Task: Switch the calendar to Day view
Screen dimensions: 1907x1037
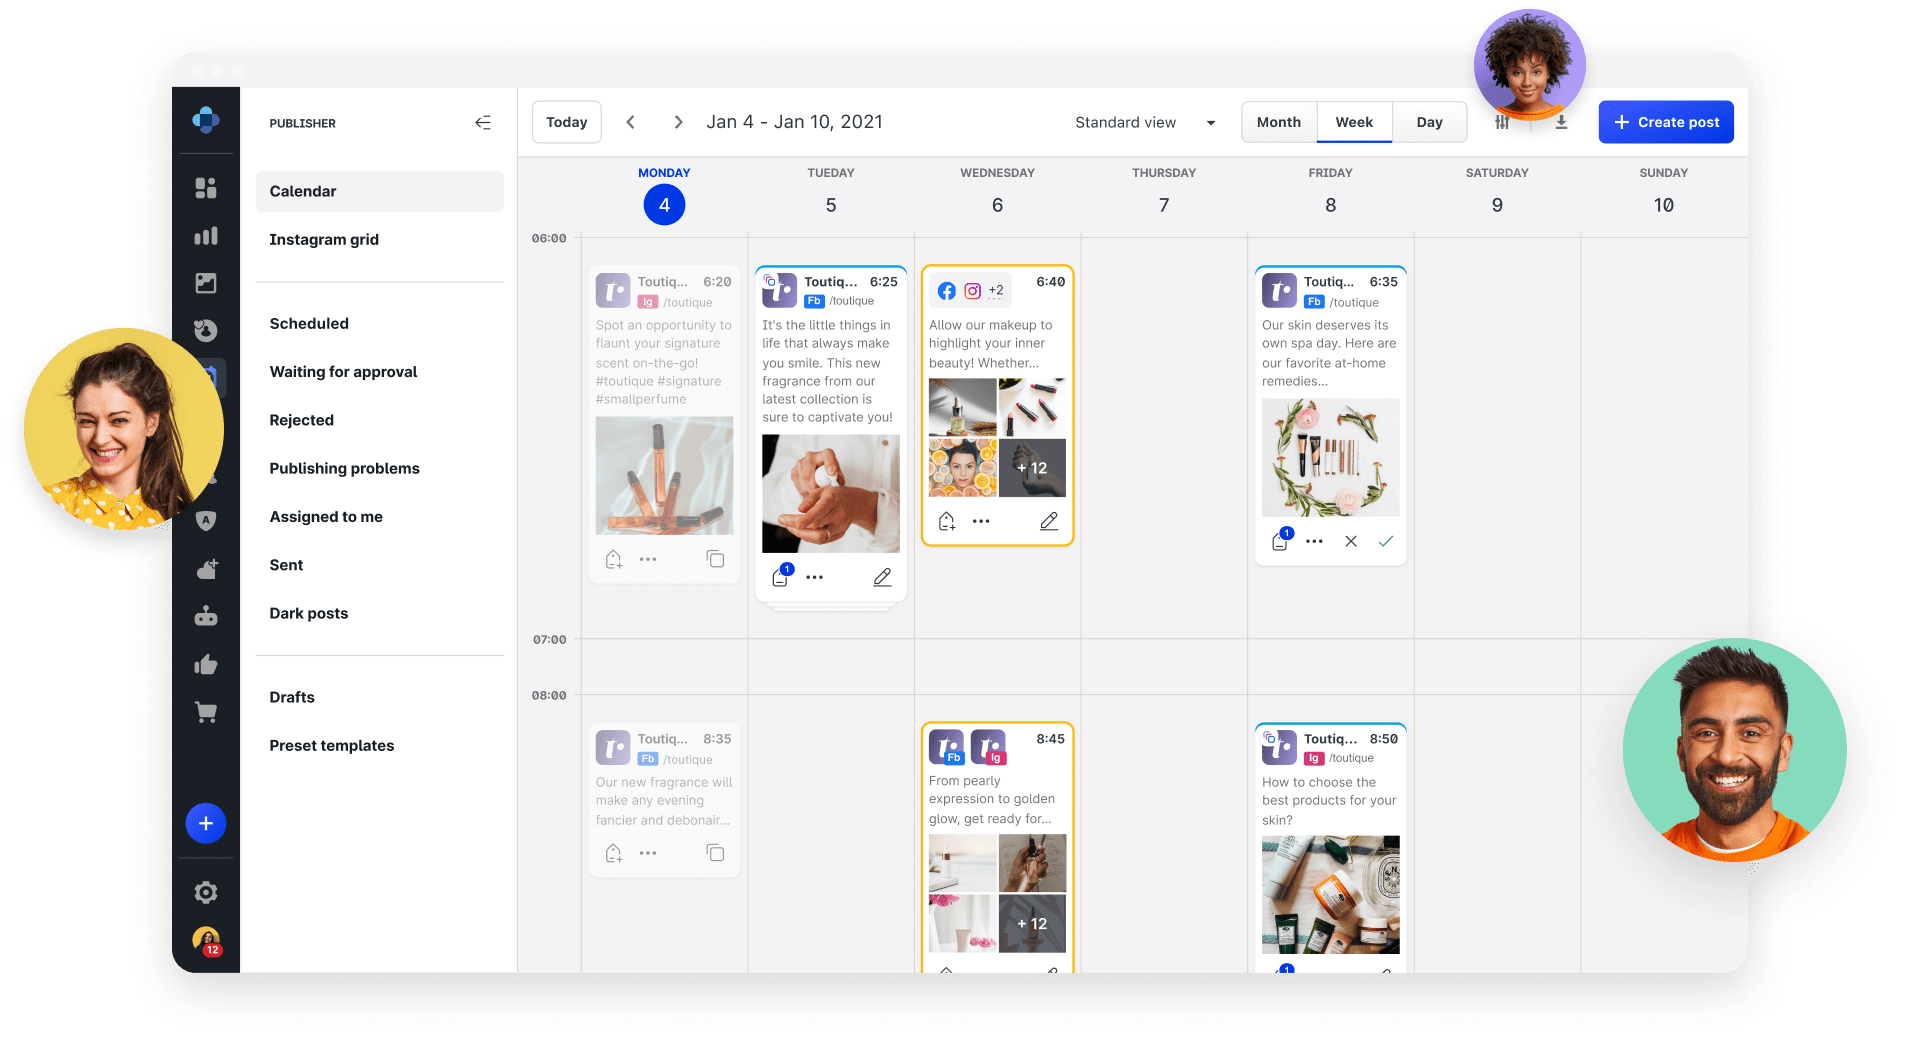Action: [x=1429, y=121]
